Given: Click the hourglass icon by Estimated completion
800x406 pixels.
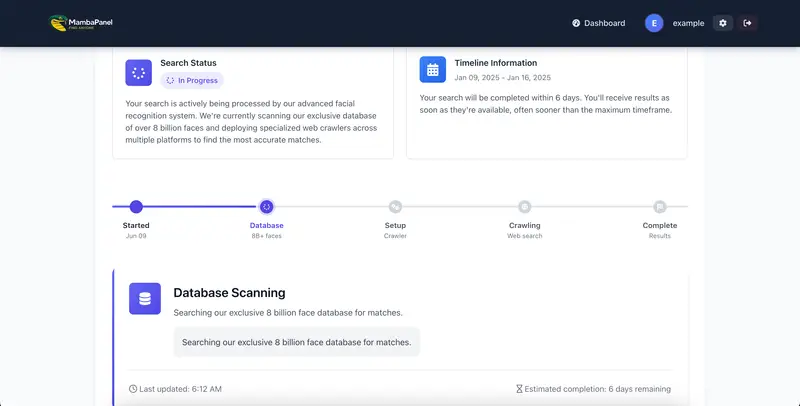Looking at the screenshot, I should (519, 389).
